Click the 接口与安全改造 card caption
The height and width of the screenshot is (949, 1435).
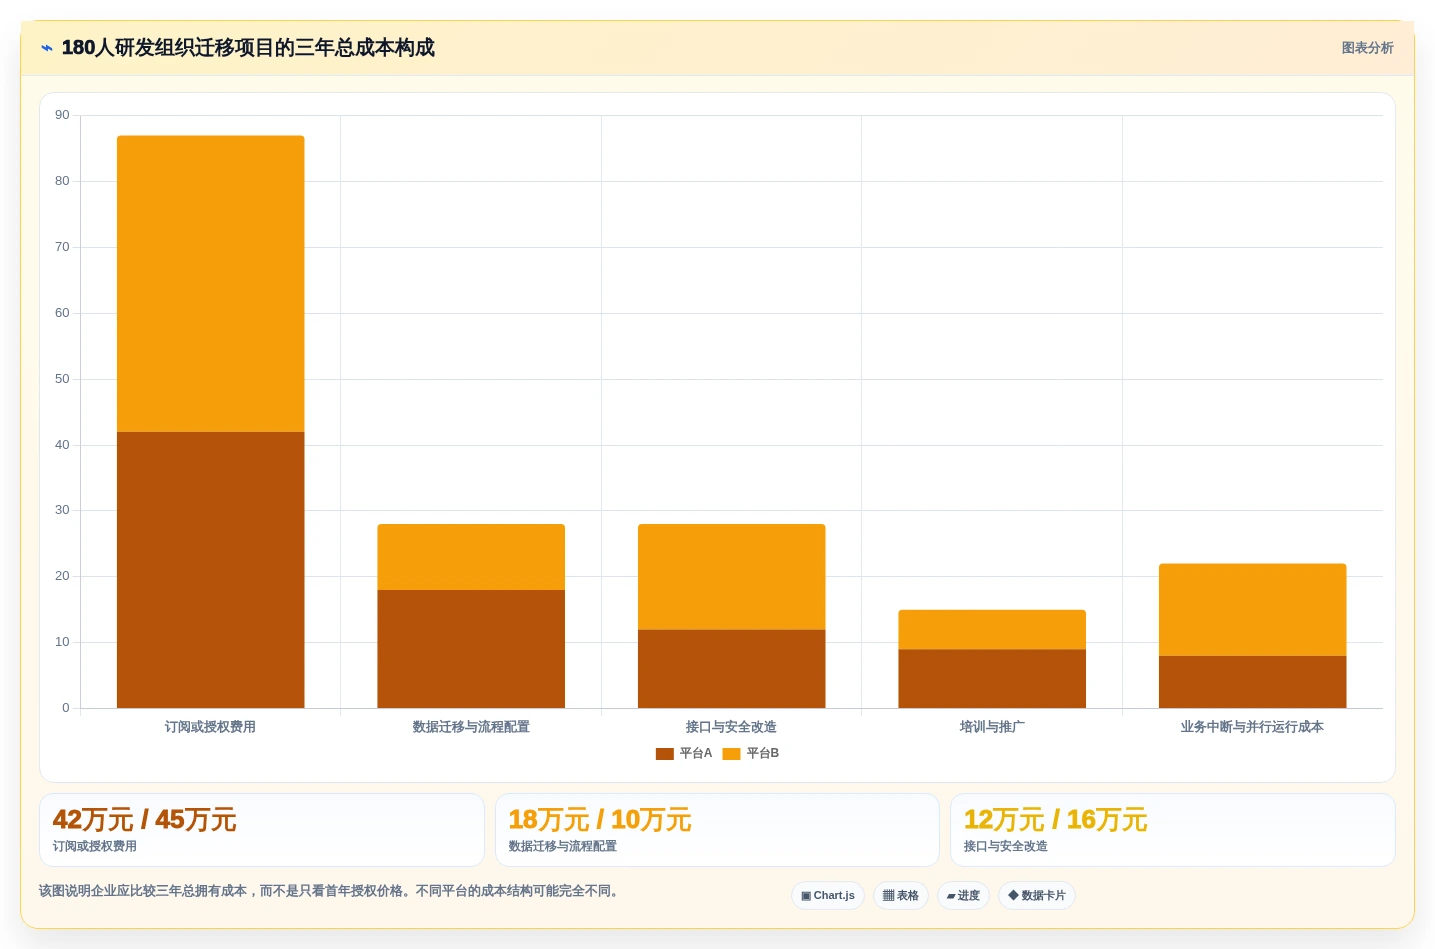tap(1006, 846)
